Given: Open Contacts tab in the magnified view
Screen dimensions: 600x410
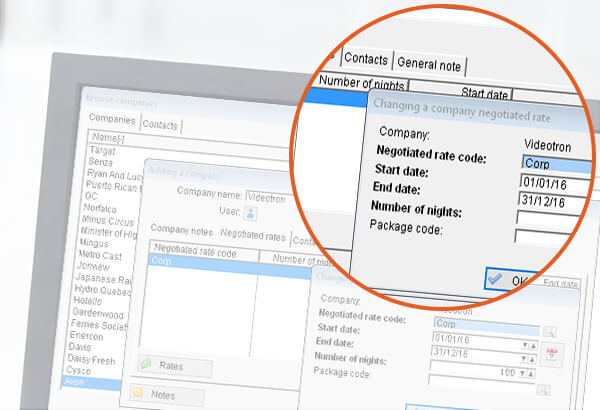Looking at the screenshot, I should click(366, 59).
